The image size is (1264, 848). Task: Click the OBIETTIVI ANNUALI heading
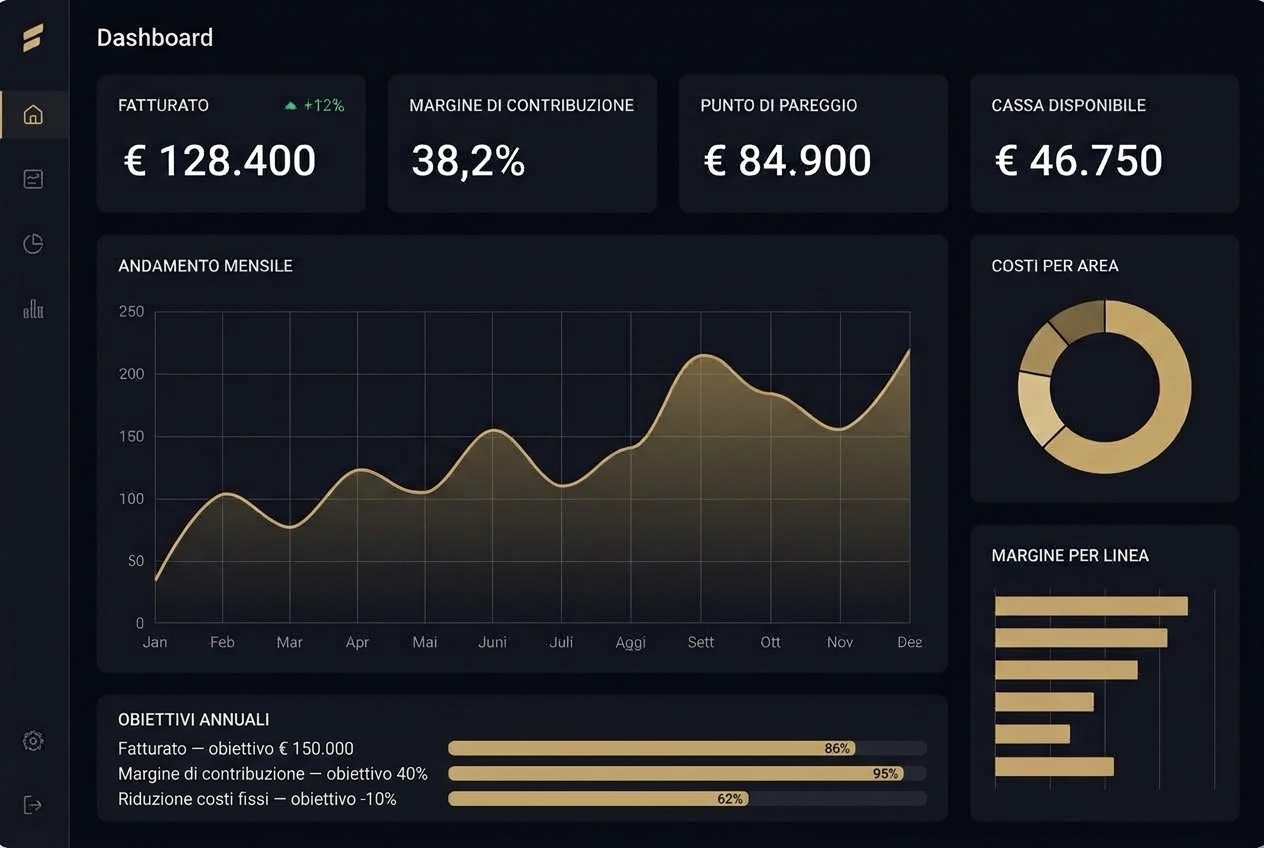[x=193, y=720]
